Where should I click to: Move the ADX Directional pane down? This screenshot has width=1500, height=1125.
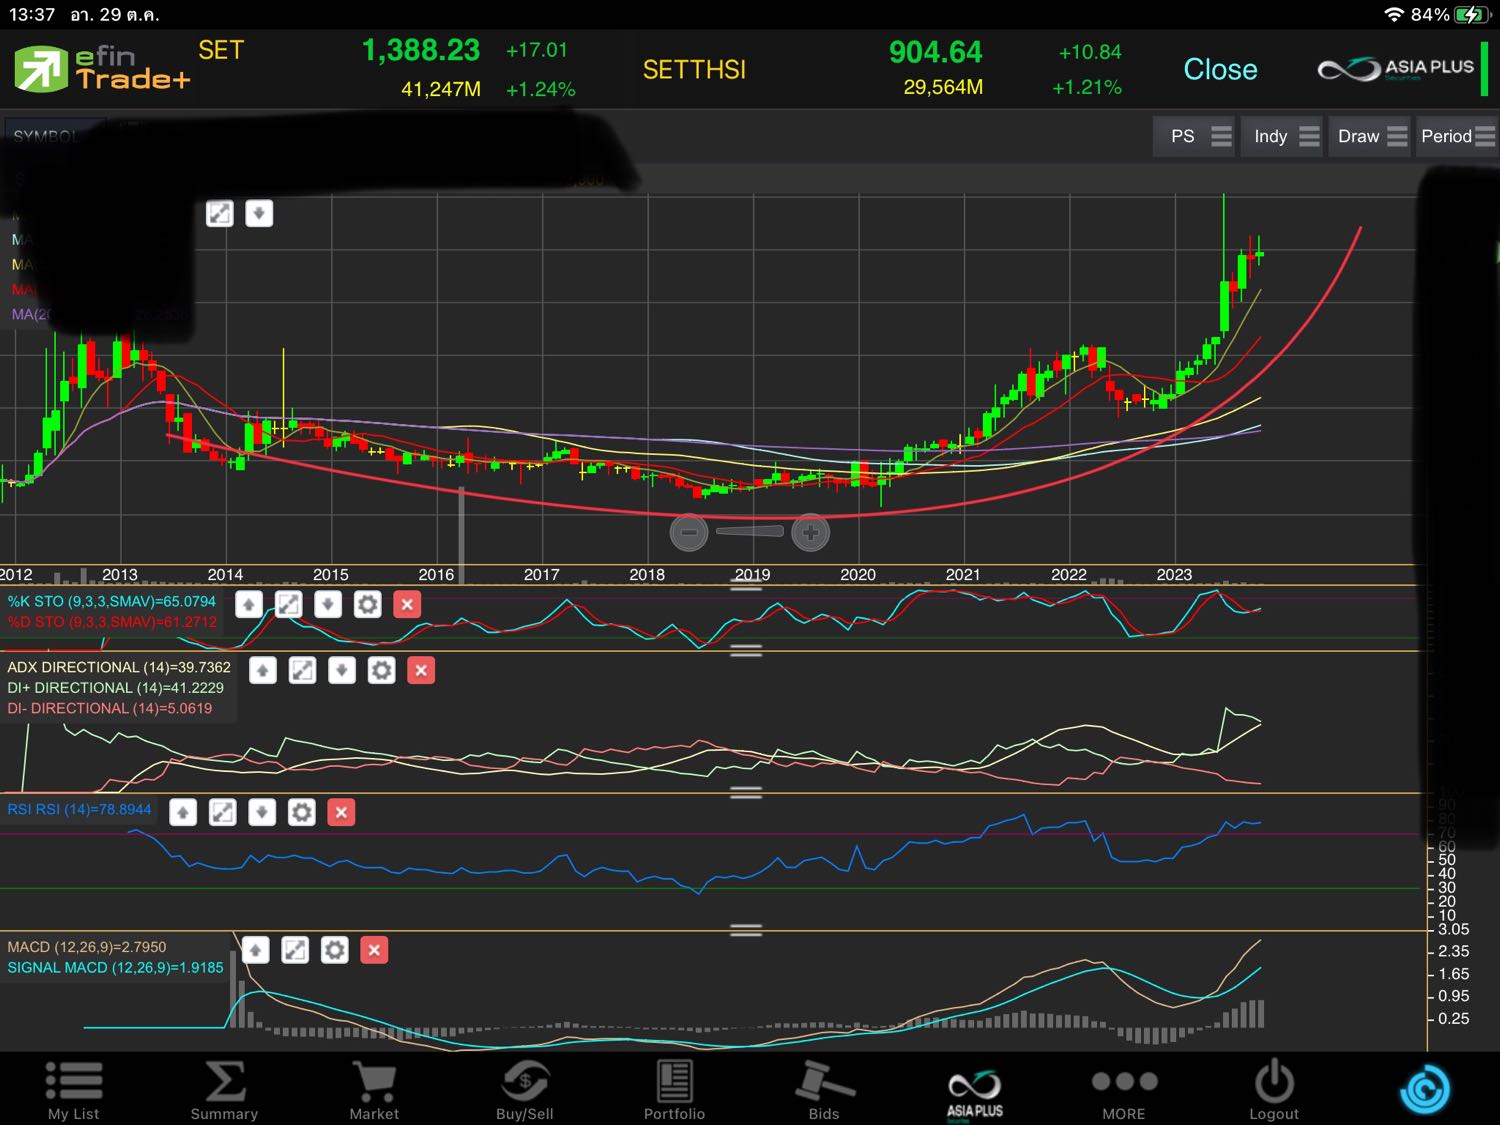click(342, 670)
